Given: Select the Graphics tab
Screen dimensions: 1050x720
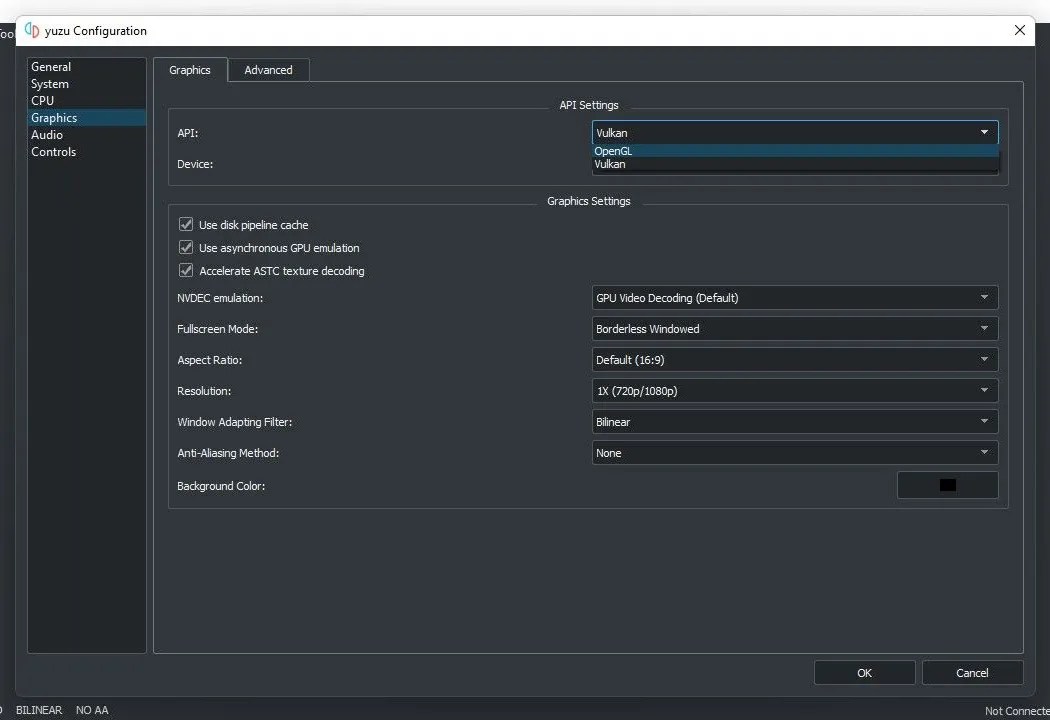Looking at the screenshot, I should (x=190, y=69).
